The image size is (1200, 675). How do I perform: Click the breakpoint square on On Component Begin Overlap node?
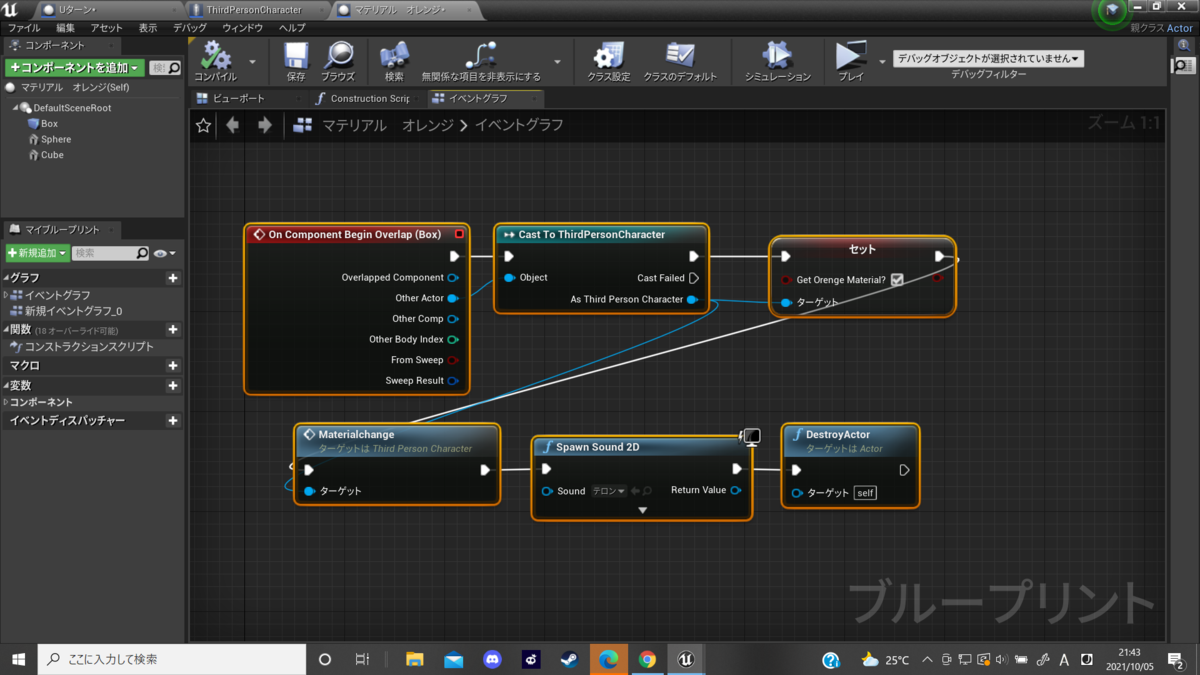459,234
